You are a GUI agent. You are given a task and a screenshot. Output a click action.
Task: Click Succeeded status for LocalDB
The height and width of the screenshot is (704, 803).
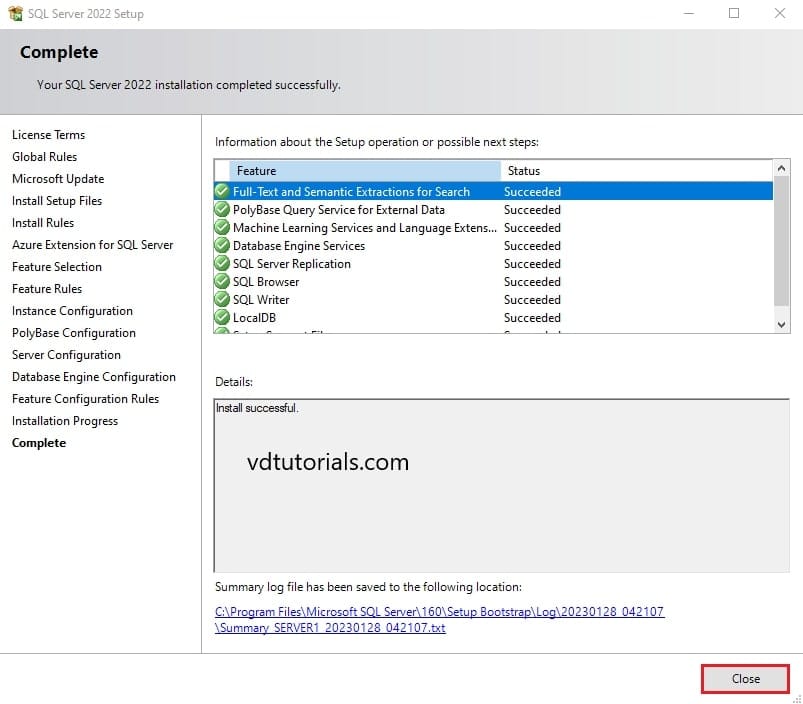point(532,317)
